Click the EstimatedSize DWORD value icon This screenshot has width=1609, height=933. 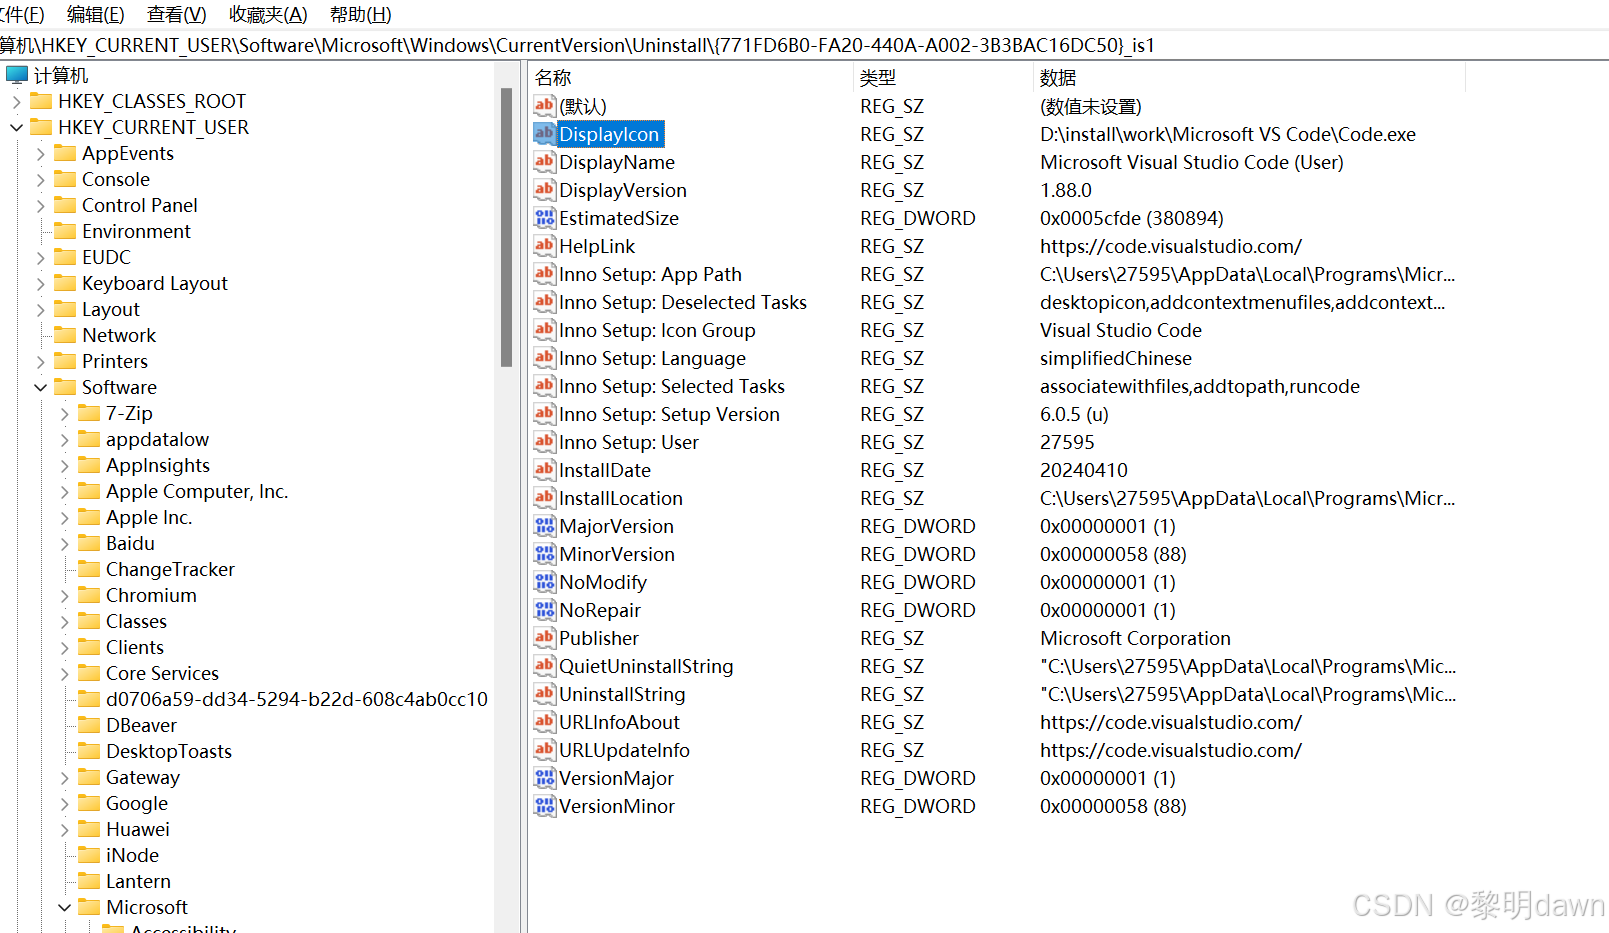pyautogui.click(x=545, y=218)
